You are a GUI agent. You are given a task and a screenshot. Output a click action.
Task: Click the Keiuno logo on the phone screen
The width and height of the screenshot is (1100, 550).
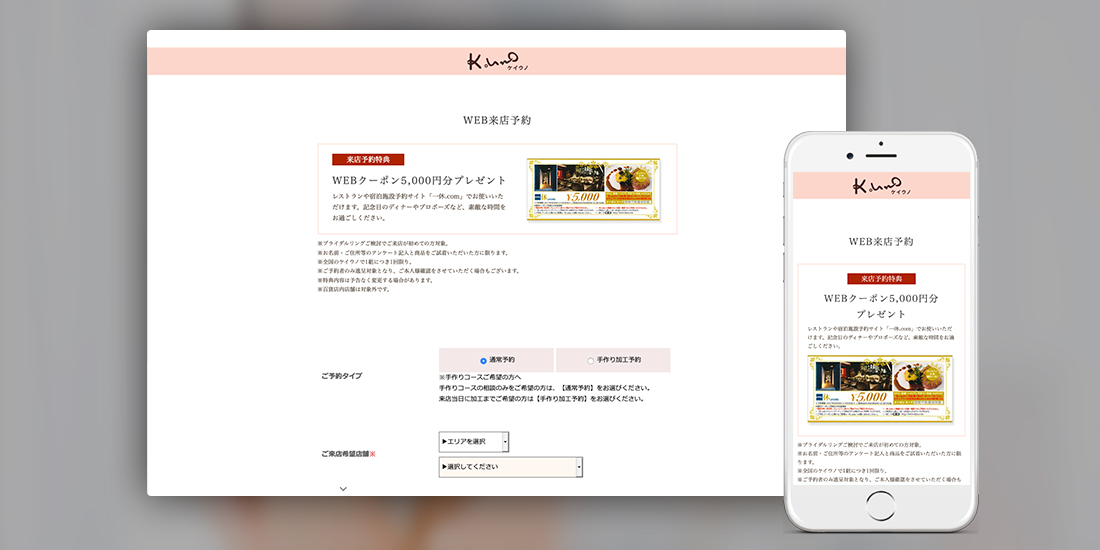[881, 186]
